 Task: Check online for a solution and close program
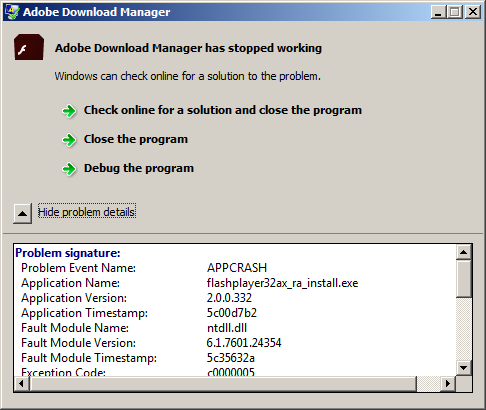pyautogui.click(x=223, y=110)
